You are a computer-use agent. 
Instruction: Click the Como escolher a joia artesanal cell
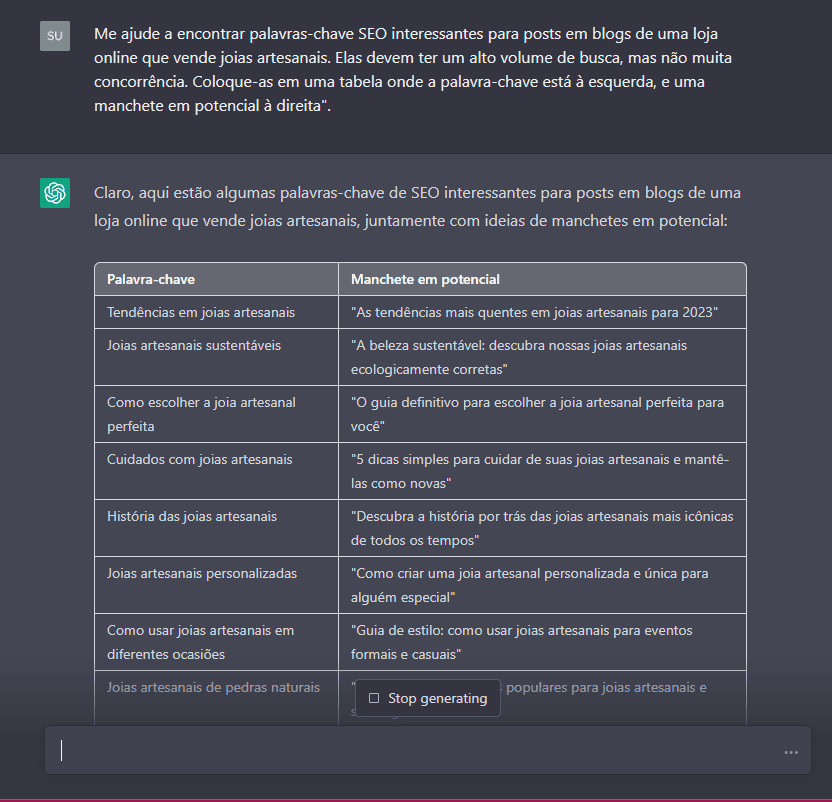tap(216, 414)
